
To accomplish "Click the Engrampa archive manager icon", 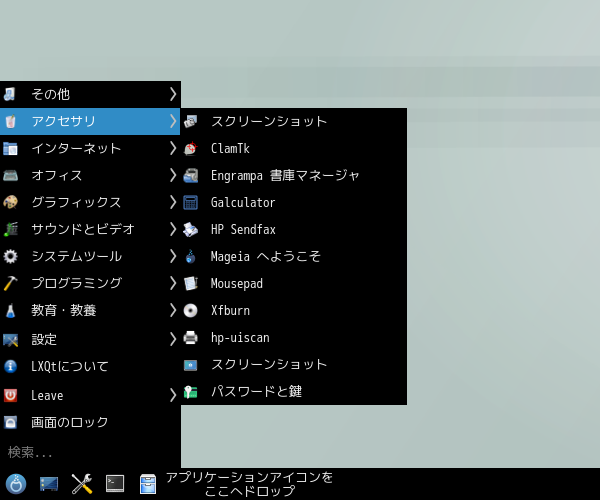I will (191, 175).
